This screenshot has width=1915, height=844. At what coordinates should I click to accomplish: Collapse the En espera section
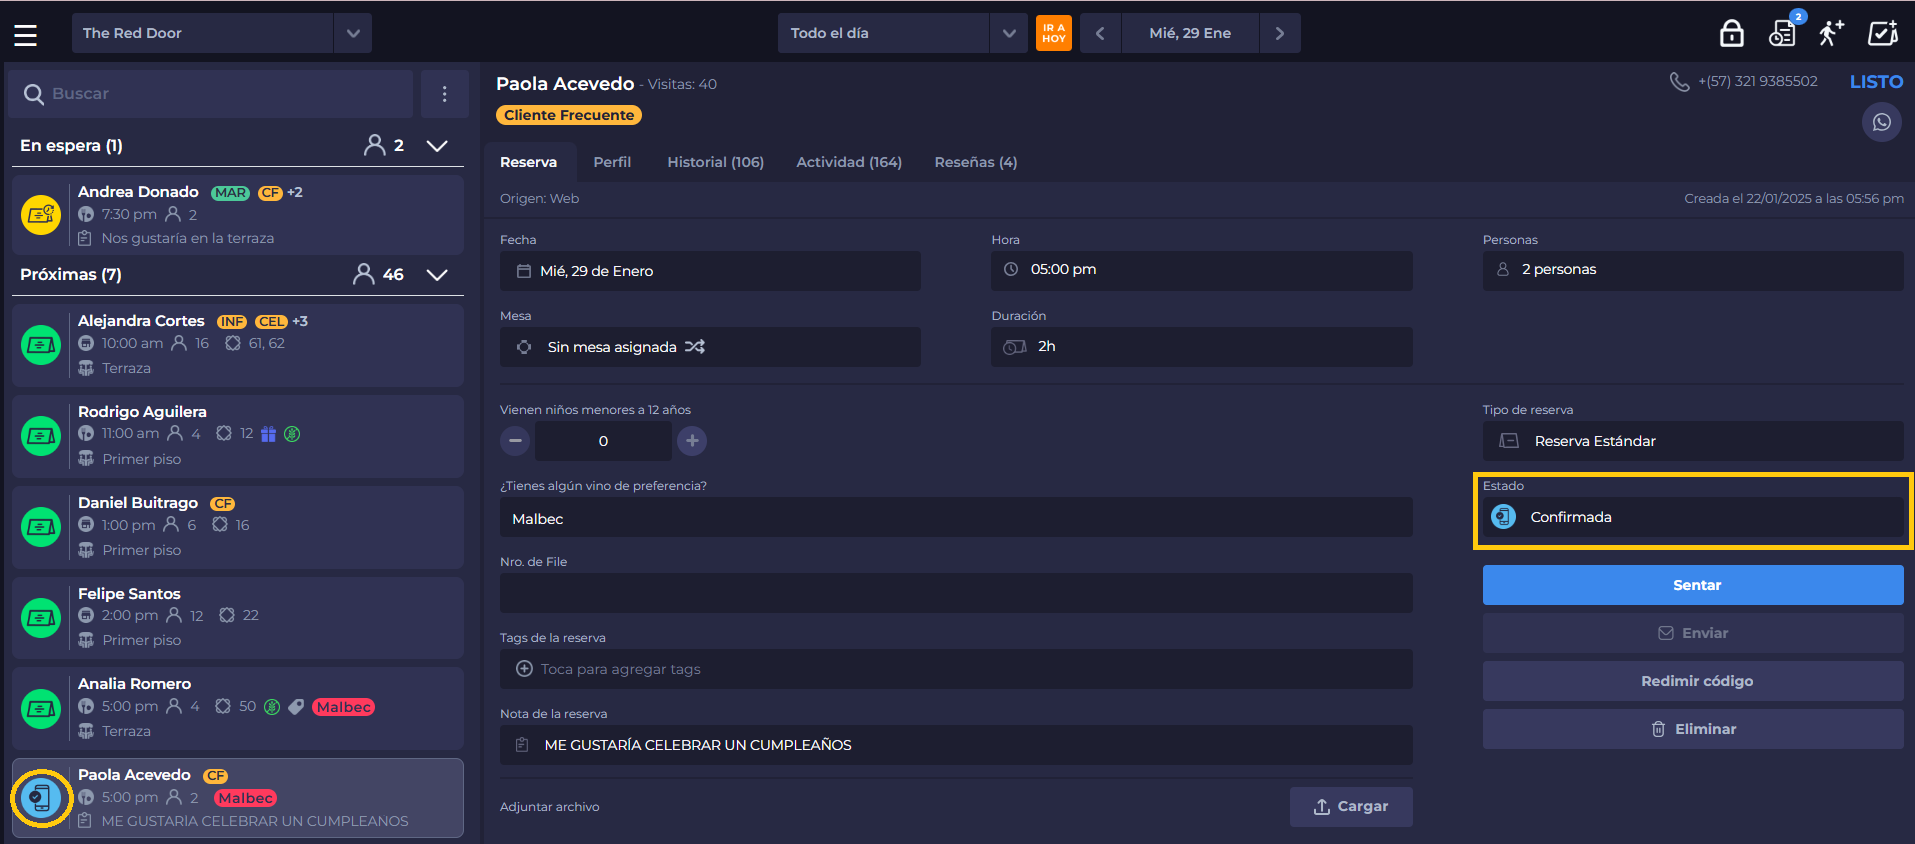coord(437,146)
